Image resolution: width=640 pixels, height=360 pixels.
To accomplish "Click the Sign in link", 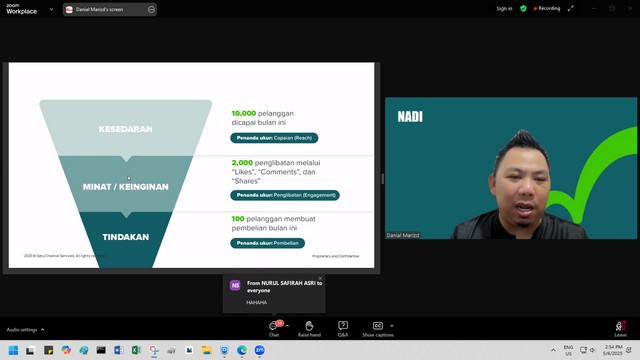I will point(504,9).
